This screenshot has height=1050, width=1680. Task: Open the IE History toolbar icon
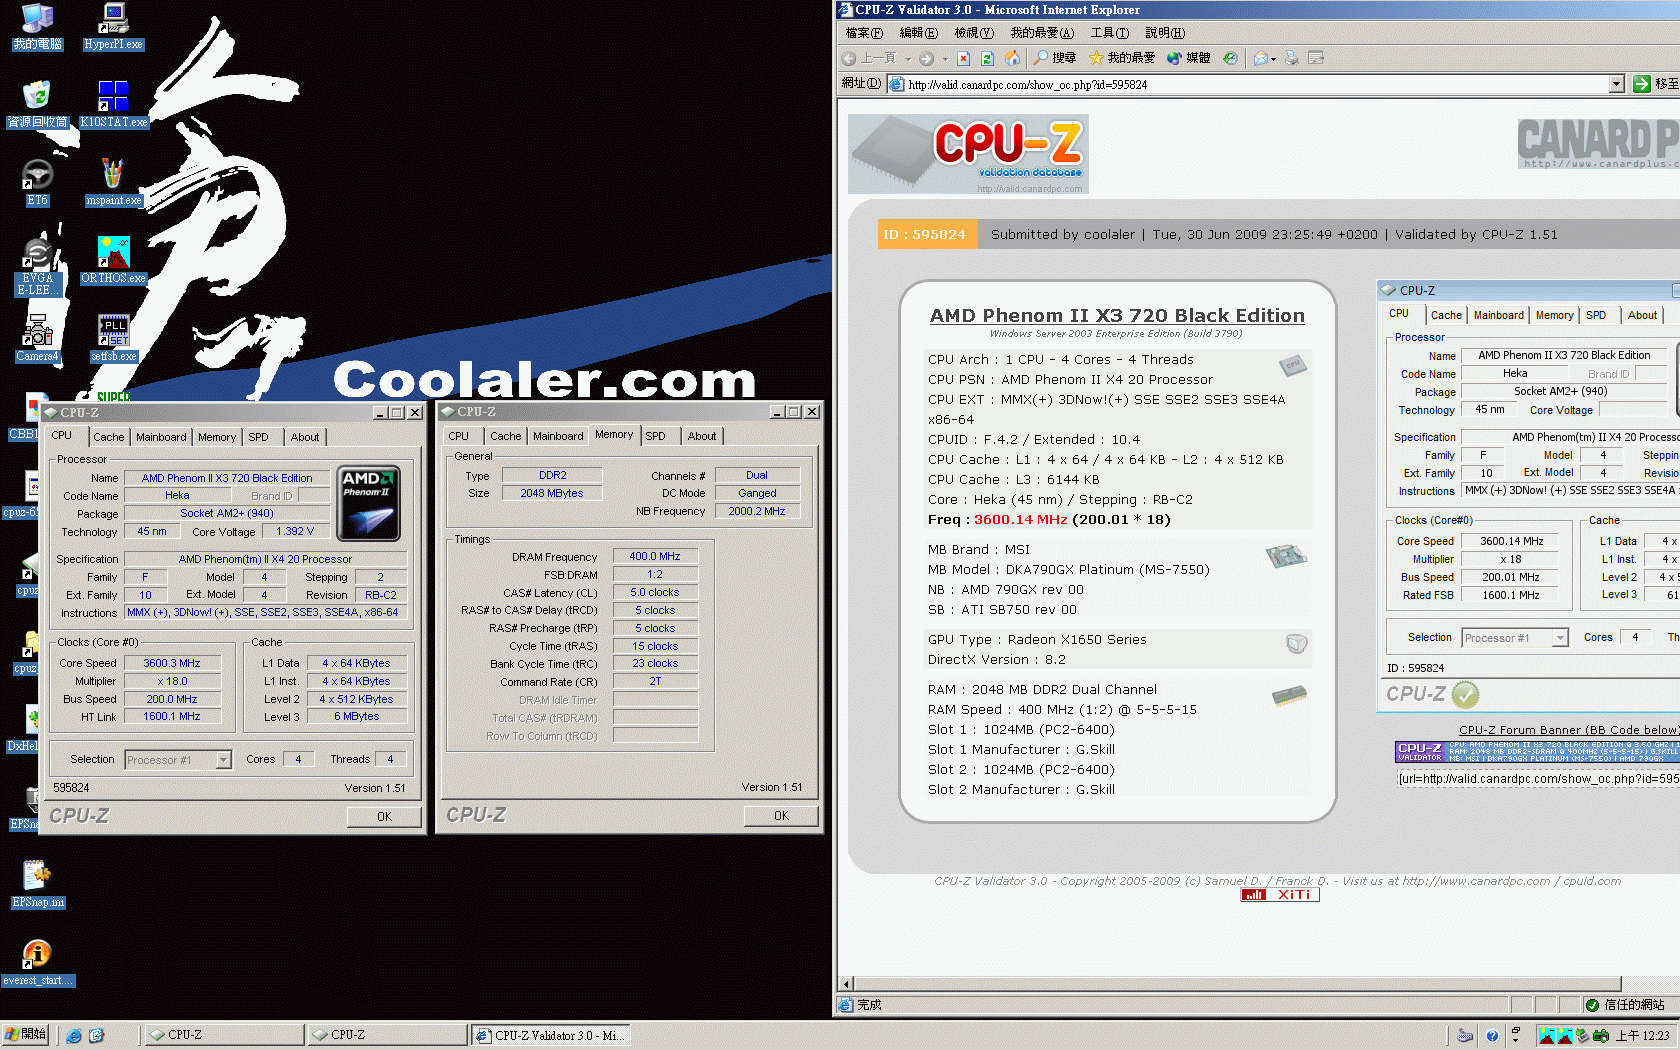(1231, 58)
